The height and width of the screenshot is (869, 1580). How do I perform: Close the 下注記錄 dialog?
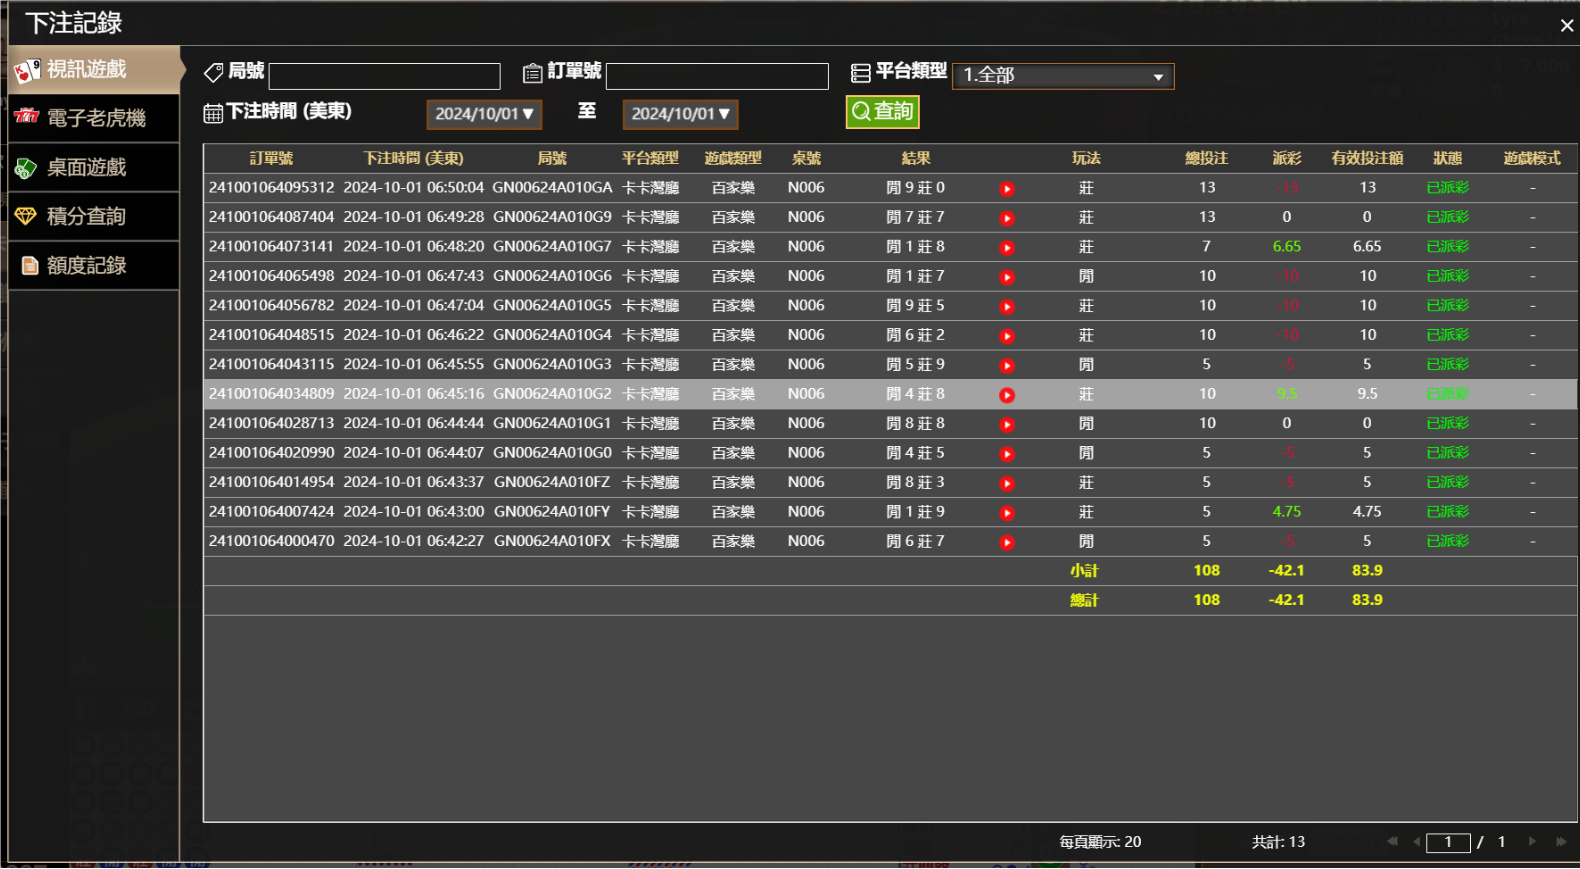click(1566, 26)
